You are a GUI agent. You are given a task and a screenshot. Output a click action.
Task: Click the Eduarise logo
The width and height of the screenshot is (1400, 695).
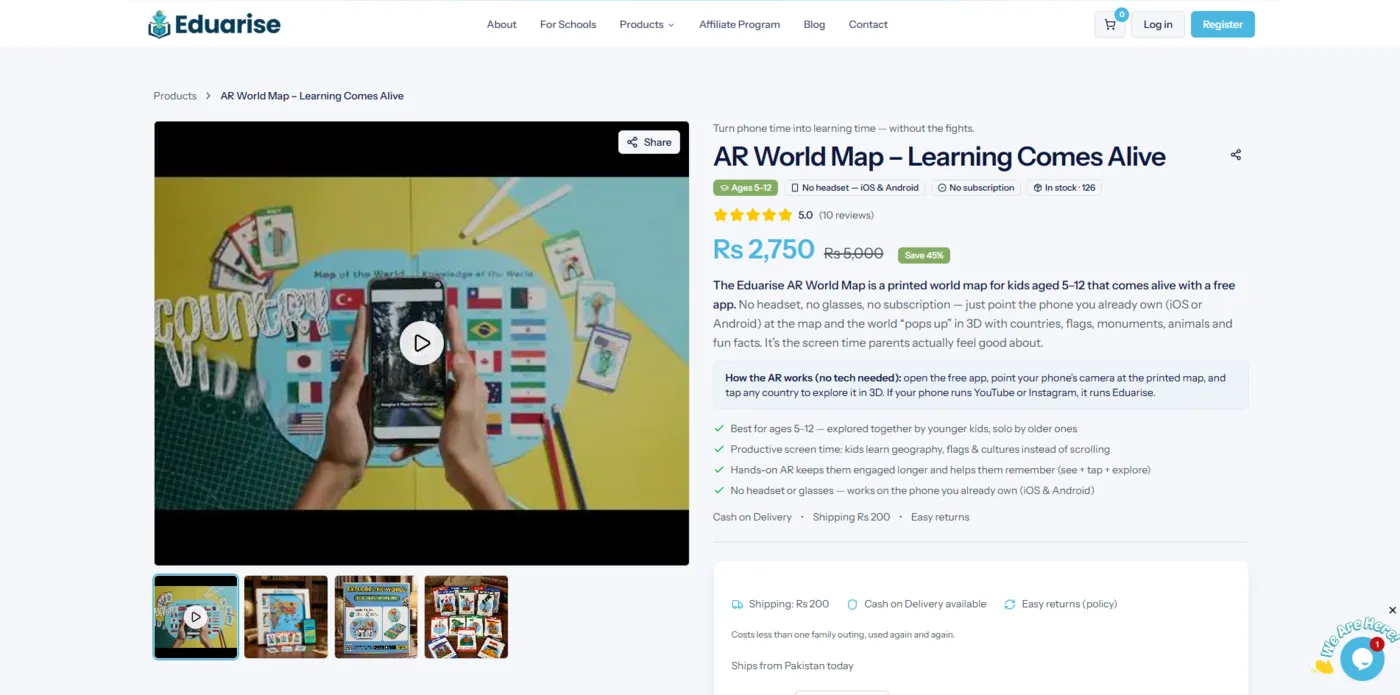[x=214, y=24]
